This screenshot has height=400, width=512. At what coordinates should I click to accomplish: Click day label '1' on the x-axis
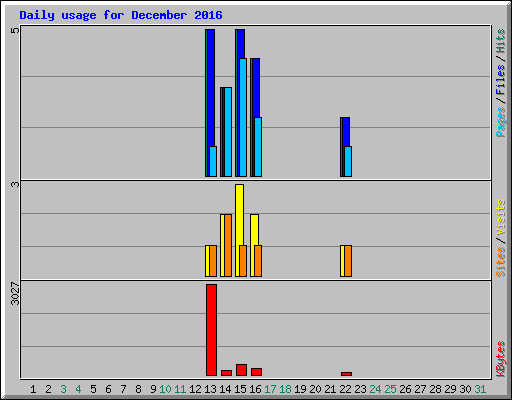click(x=33, y=389)
